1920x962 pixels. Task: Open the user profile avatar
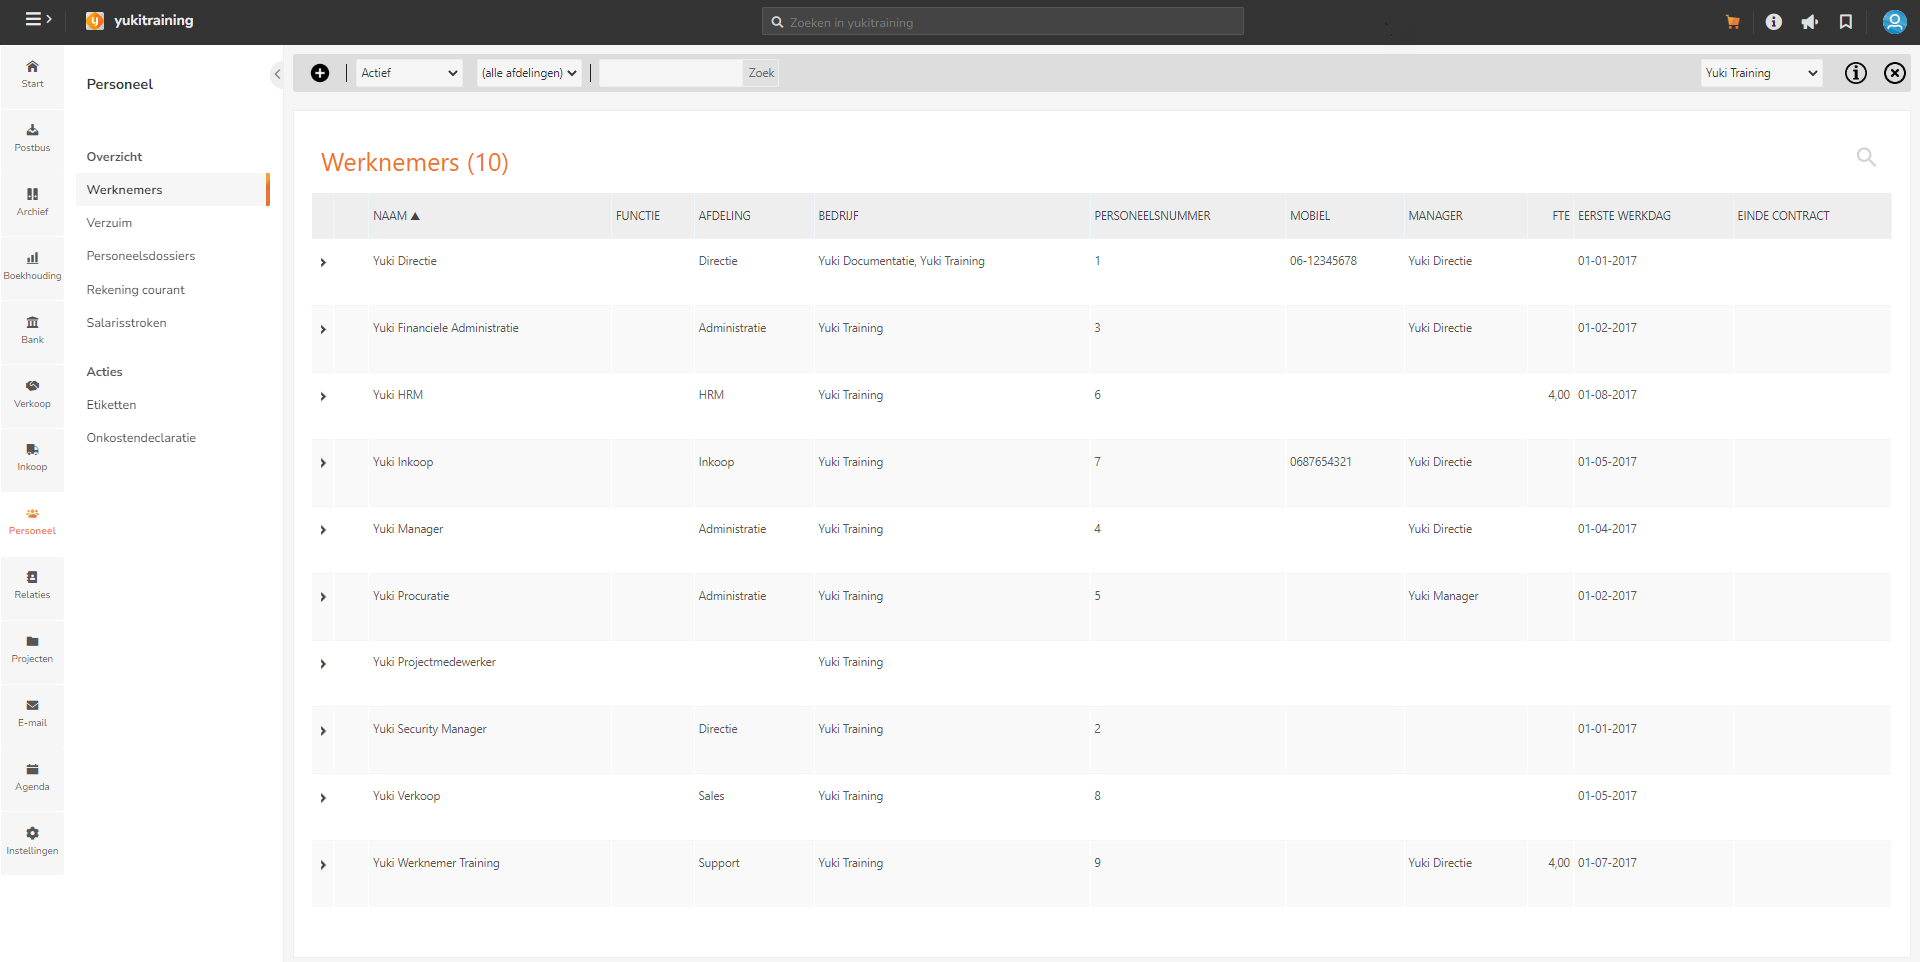(1894, 22)
